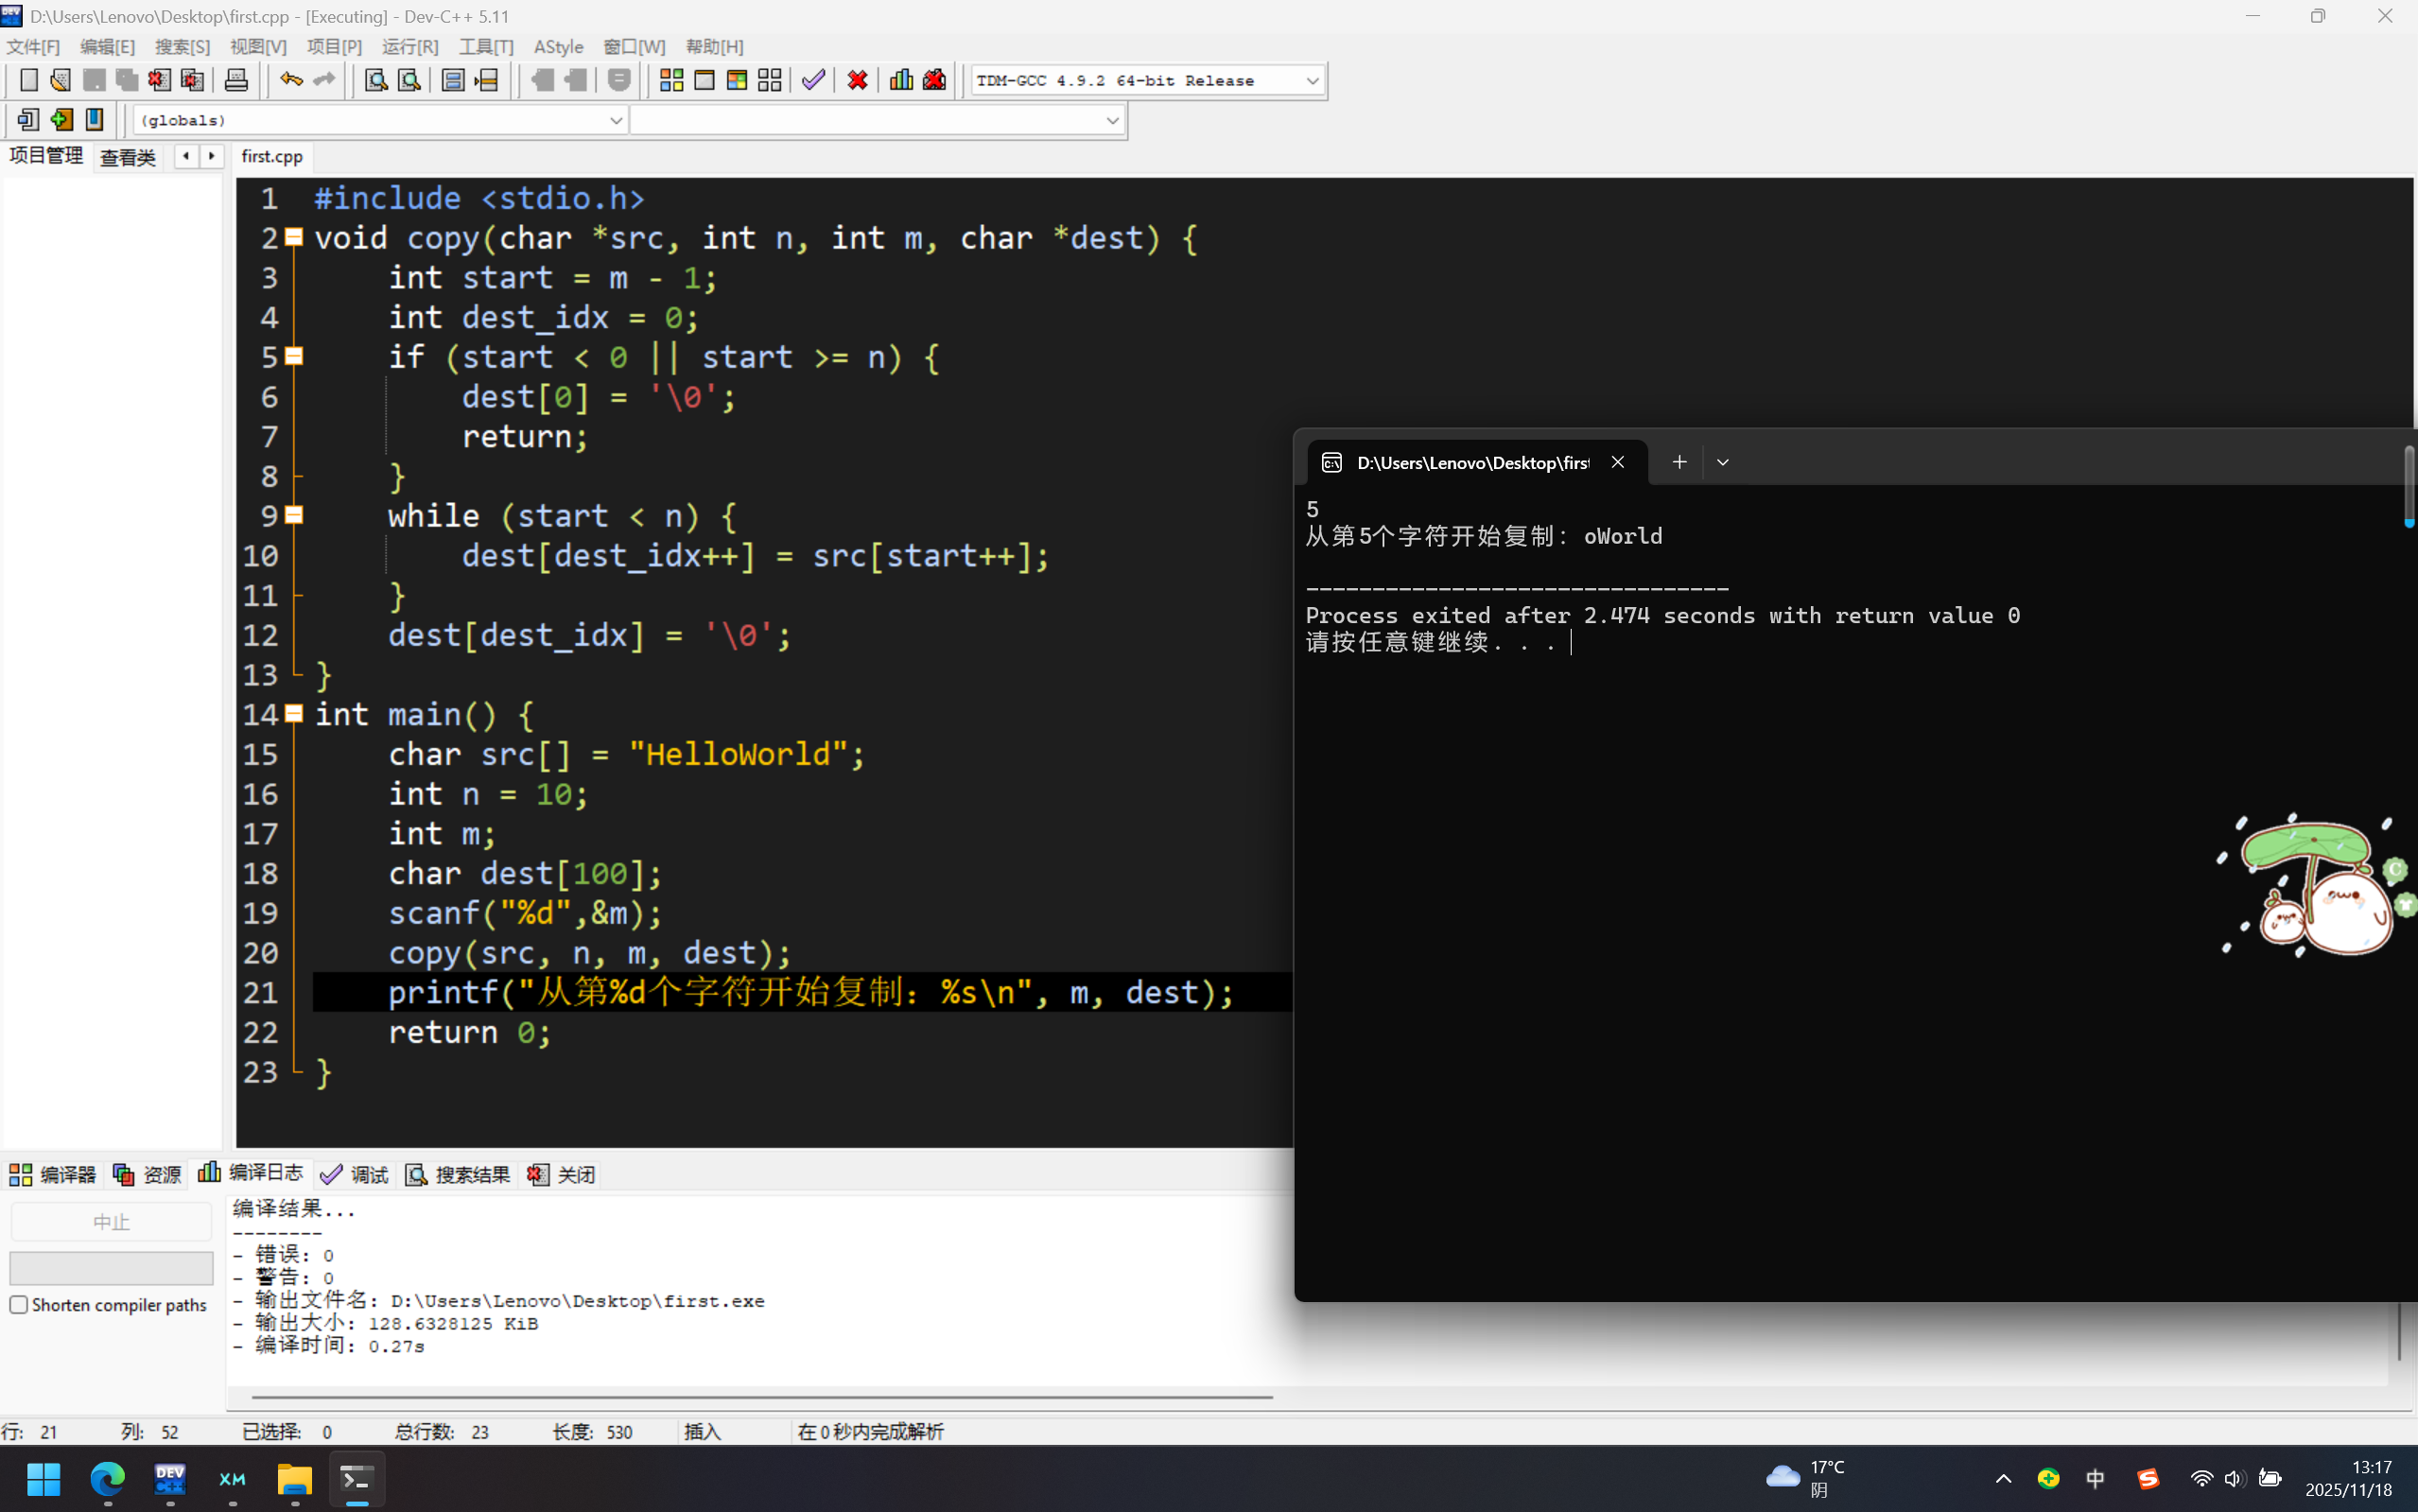
Task: Switch to the 调试 bottom tab
Action: coord(355,1174)
